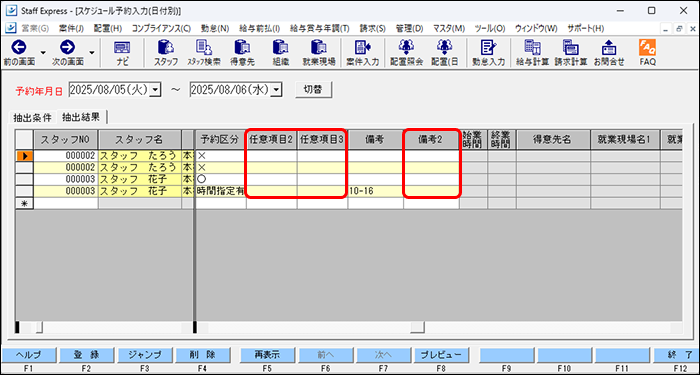Click the ○ reservation cell for スタッフ 花子
Viewport: 700px width, 375px height.
[x=221, y=179]
